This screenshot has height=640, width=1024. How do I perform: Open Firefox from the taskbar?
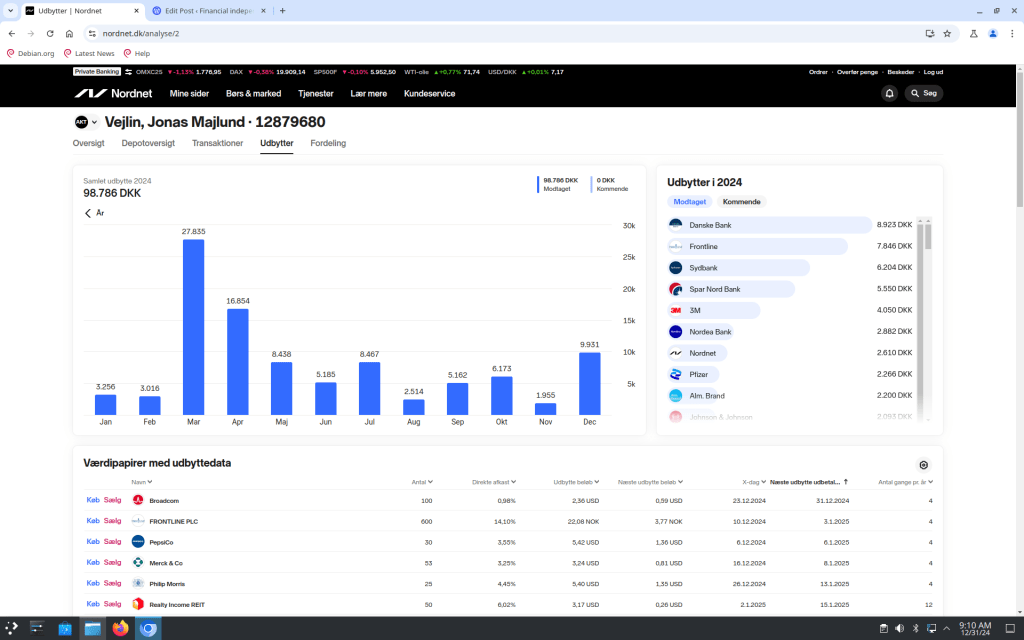(x=121, y=629)
